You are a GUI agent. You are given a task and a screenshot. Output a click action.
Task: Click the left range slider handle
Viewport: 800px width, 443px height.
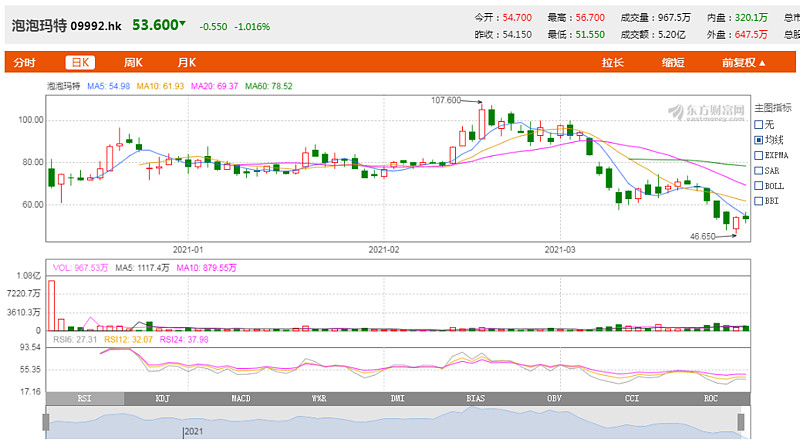tap(46, 422)
